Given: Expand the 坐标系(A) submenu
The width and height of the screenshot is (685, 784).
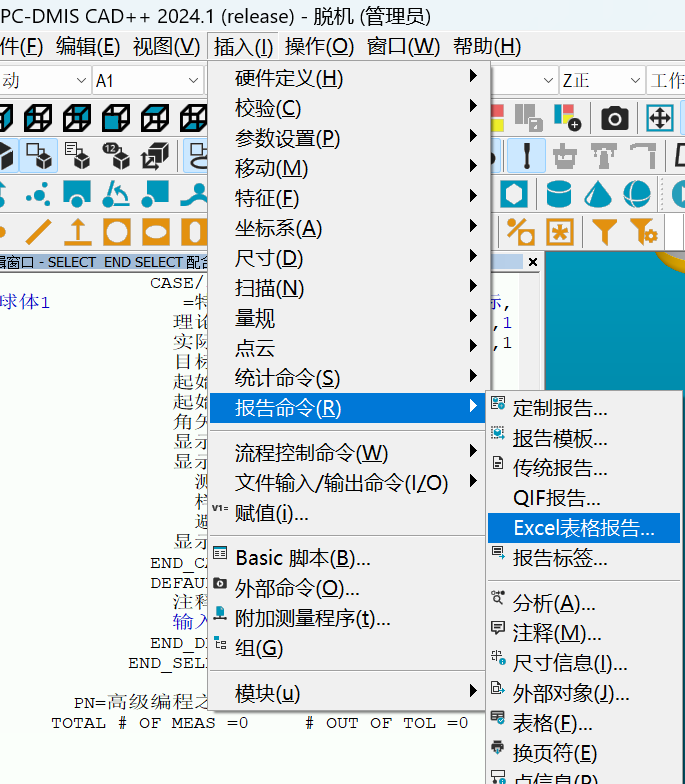Looking at the screenshot, I should tap(347, 228).
